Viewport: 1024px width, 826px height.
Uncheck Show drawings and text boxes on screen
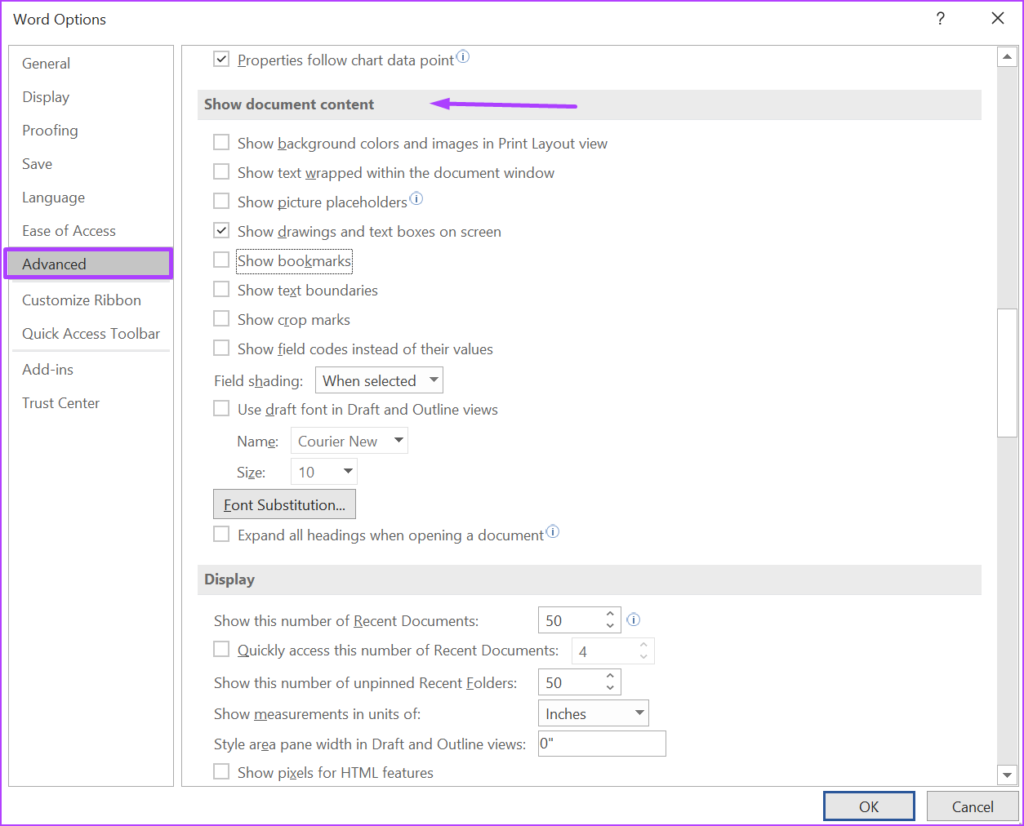coord(221,231)
